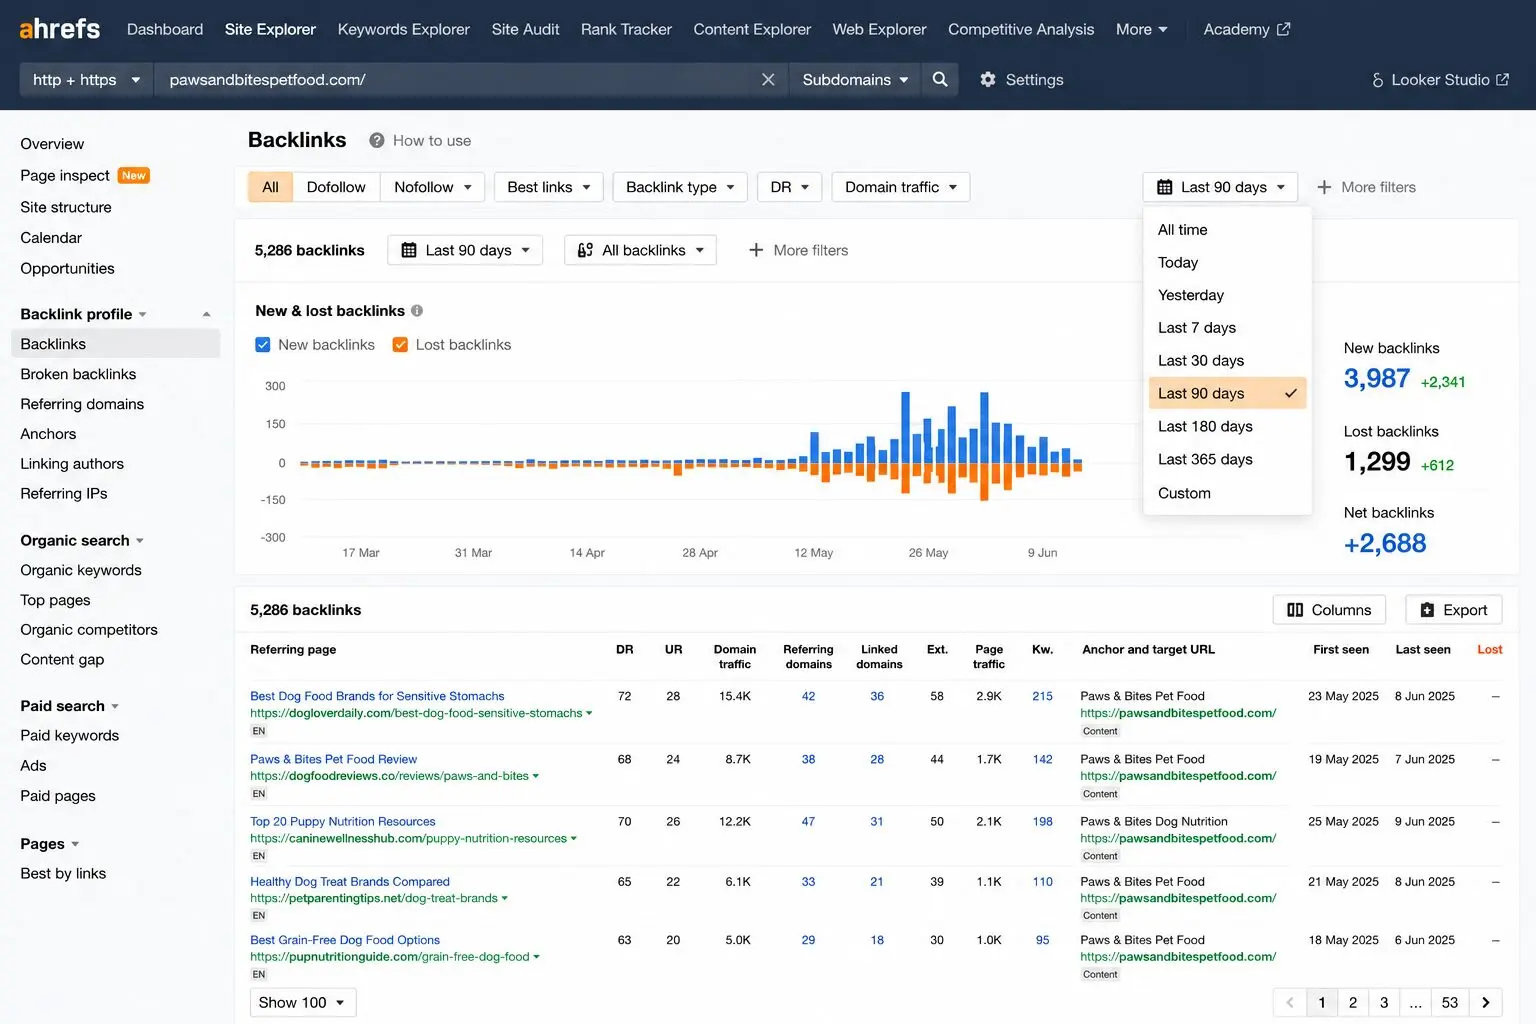Open the More menu in top navigation
1536x1024 pixels.
point(1142,29)
